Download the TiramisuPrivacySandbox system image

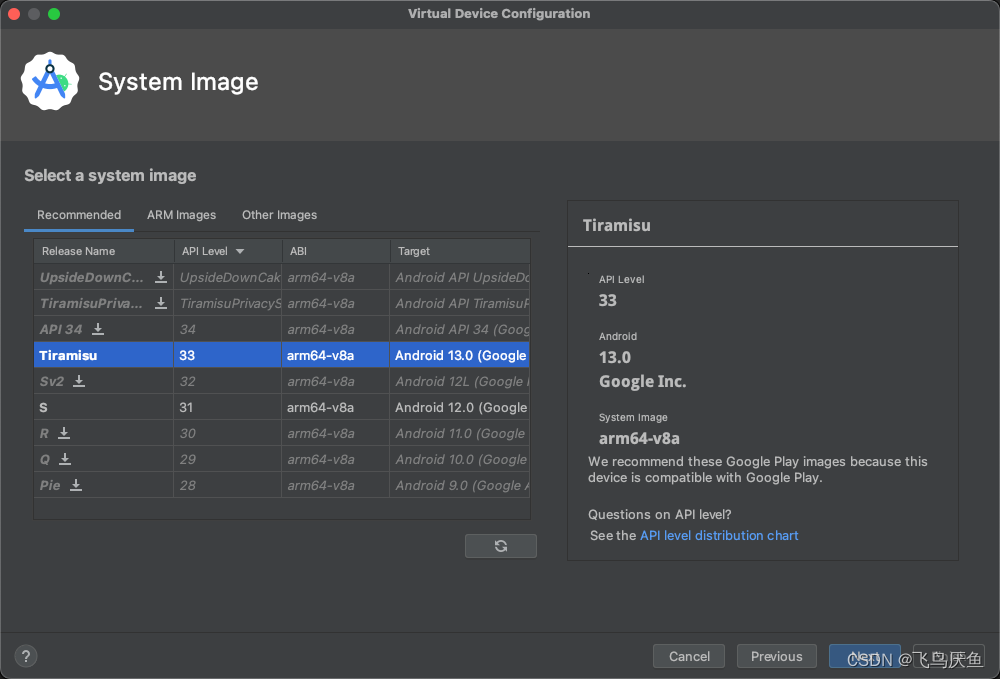point(161,303)
